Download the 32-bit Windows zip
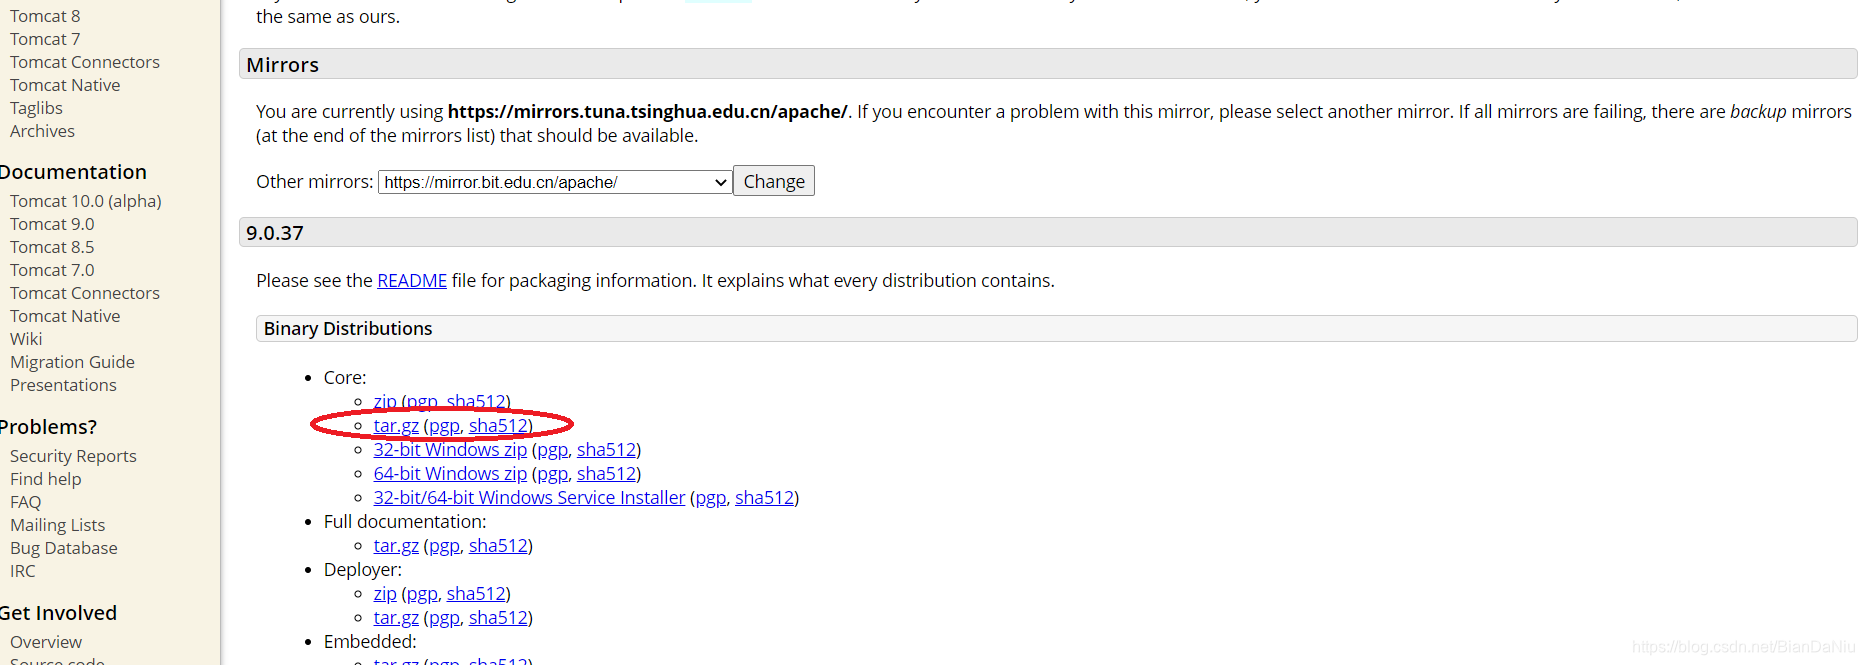The height and width of the screenshot is (665, 1864). pyautogui.click(x=450, y=450)
